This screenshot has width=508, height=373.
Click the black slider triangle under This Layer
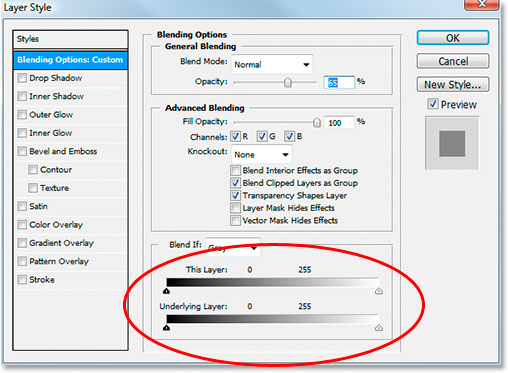(166, 291)
